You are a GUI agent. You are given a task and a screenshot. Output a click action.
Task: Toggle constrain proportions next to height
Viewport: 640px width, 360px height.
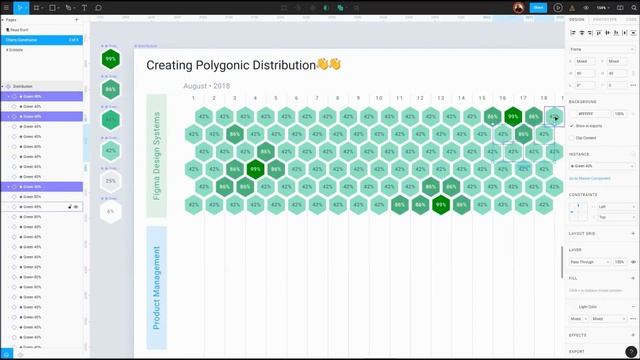click(x=633, y=73)
